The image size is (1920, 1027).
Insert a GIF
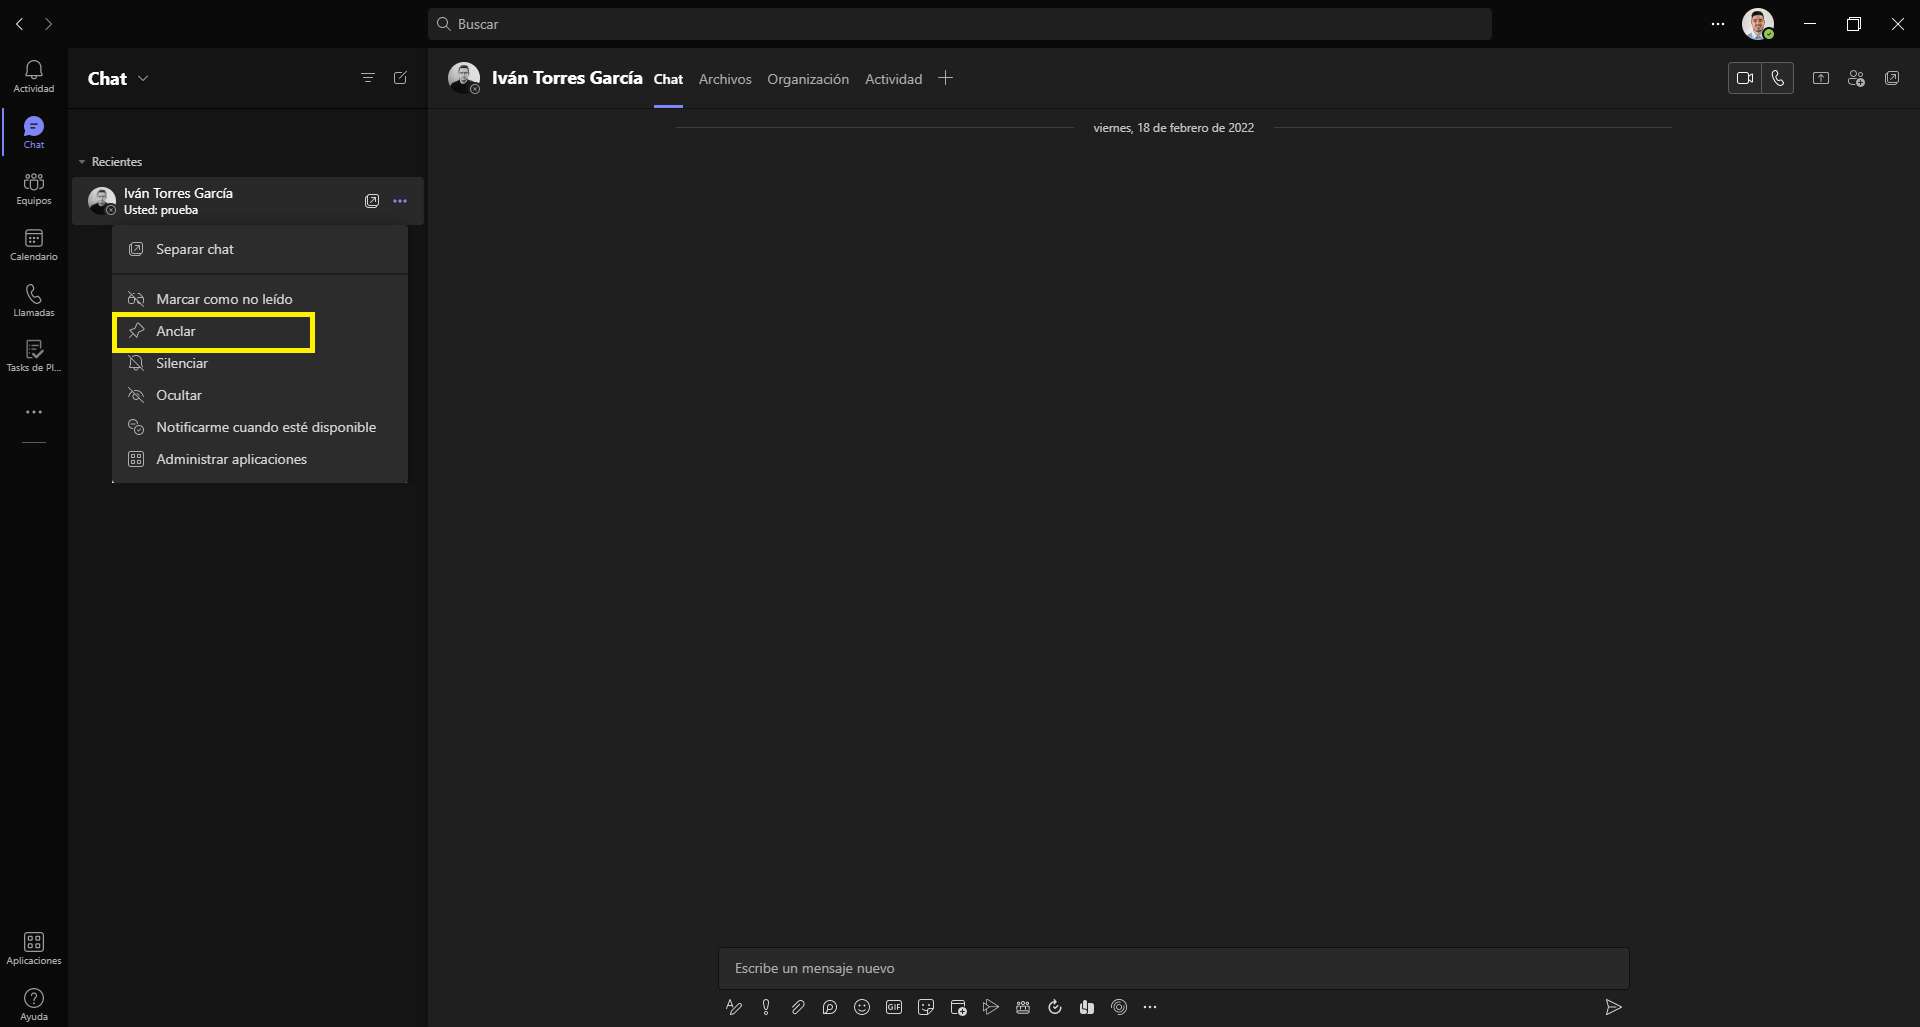[894, 1007]
